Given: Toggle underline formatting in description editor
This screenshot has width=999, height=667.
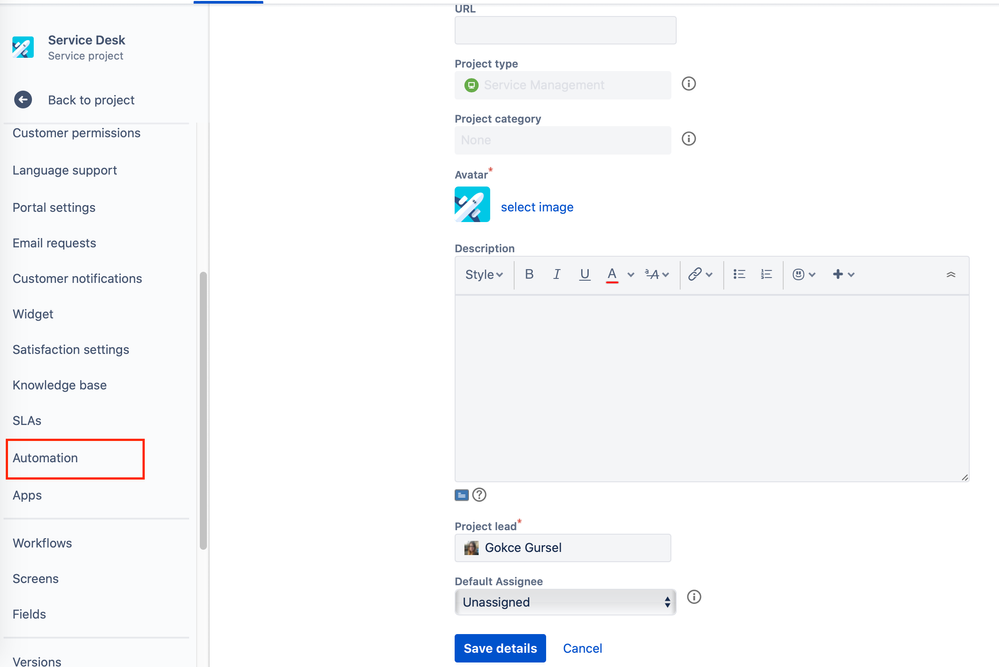Looking at the screenshot, I should 584,274.
